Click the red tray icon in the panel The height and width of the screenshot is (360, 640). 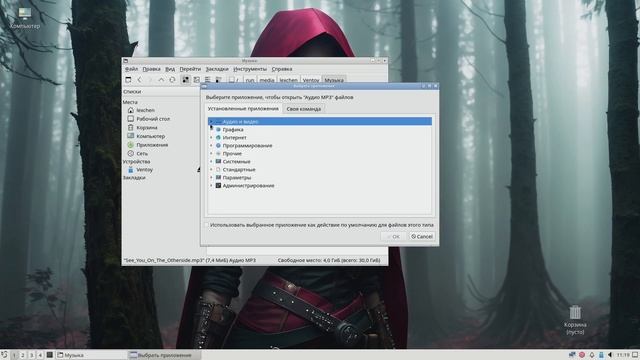tap(582, 355)
